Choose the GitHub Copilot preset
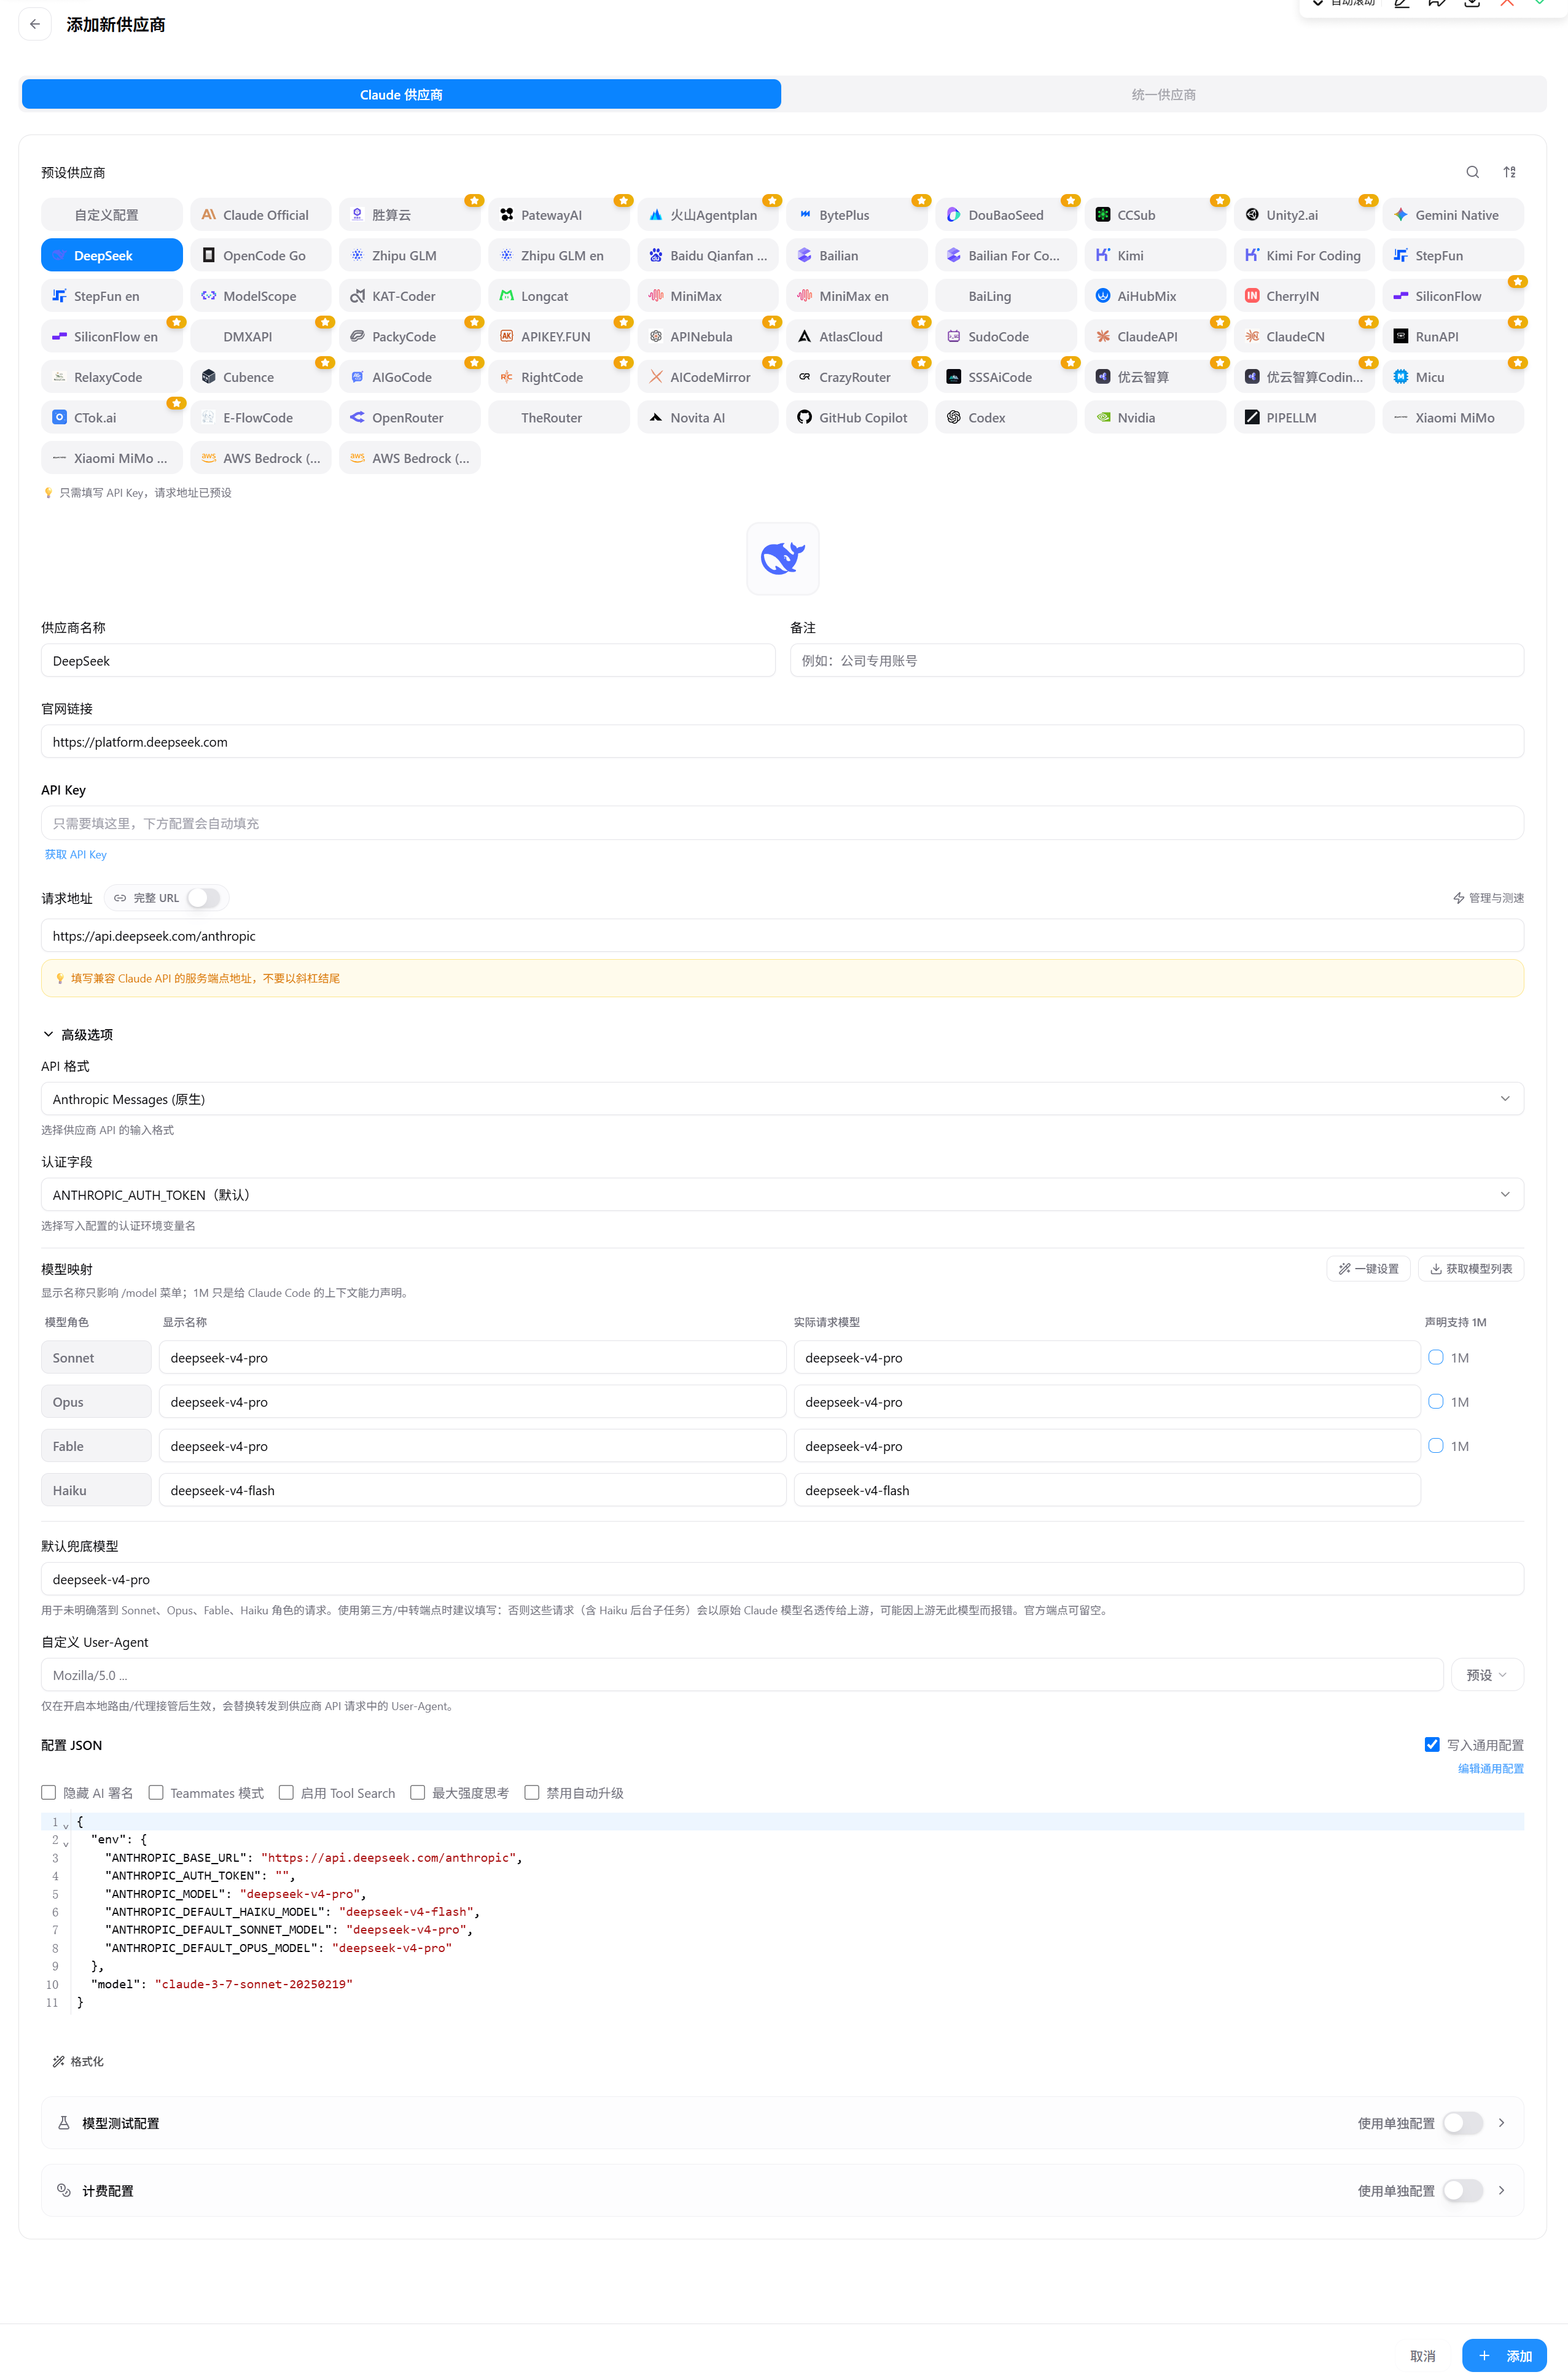The height and width of the screenshot is (2380, 1568). point(857,418)
